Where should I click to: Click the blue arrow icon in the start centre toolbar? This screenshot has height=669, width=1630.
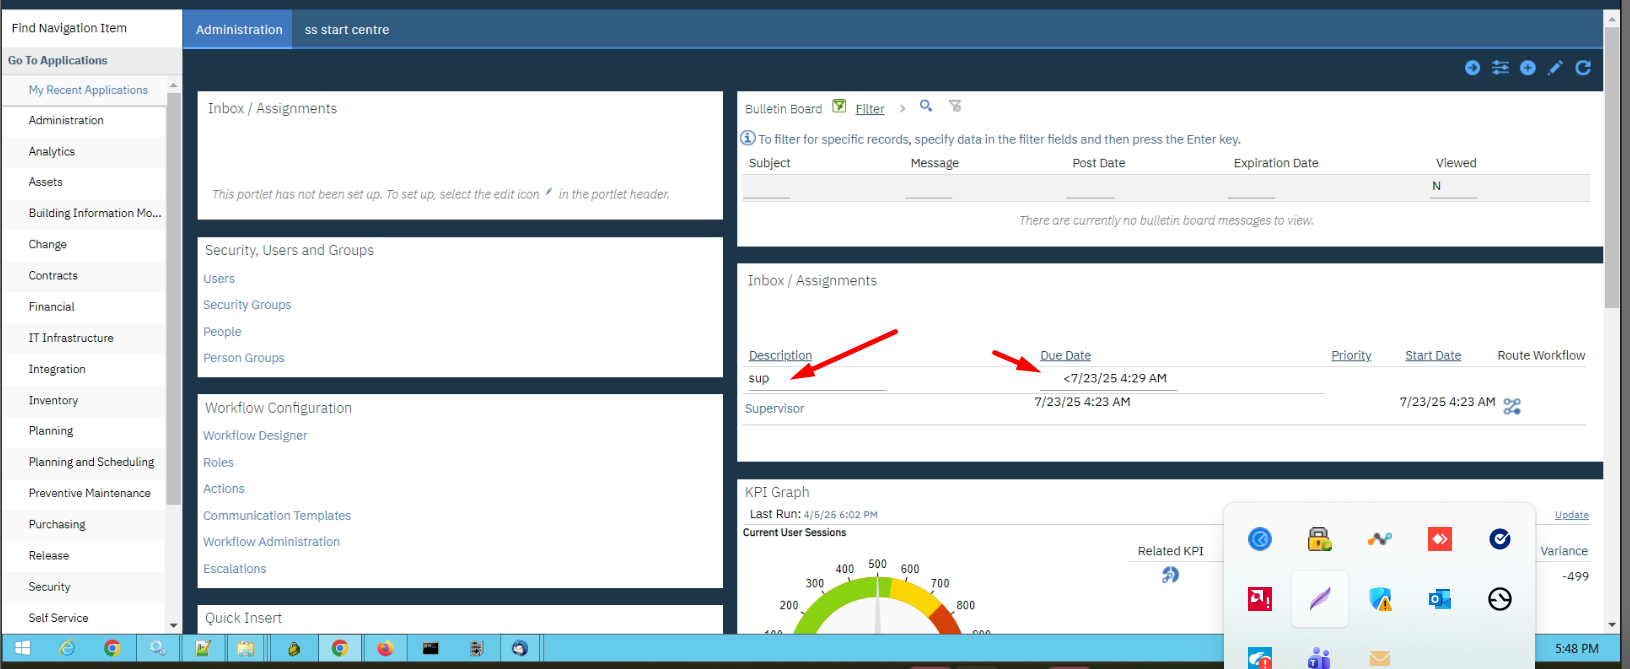pyautogui.click(x=1472, y=68)
